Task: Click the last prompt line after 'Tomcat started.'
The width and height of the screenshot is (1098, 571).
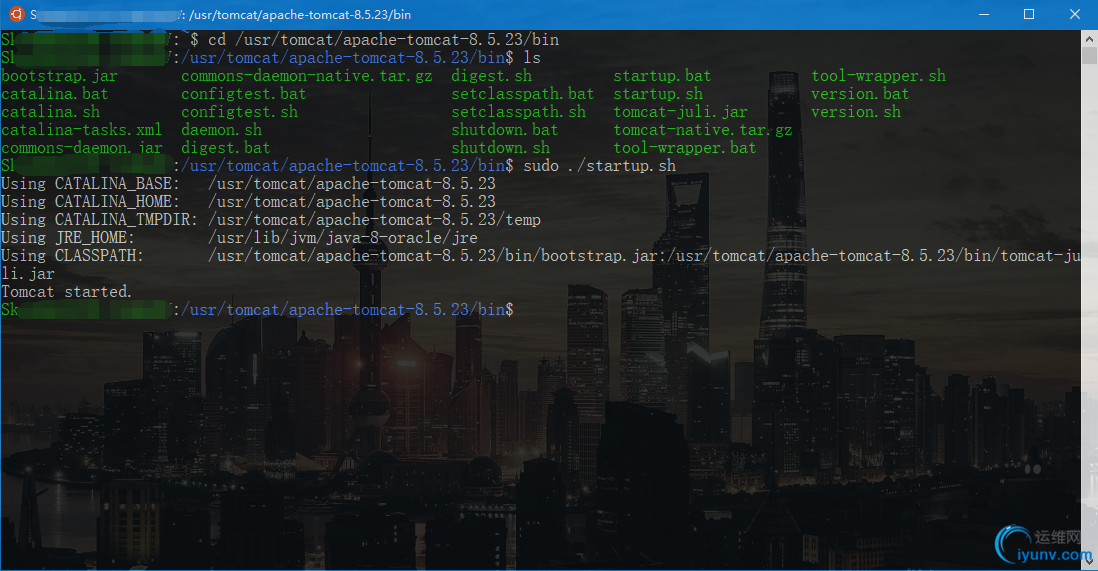Action: pyautogui.click(x=257, y=310)
